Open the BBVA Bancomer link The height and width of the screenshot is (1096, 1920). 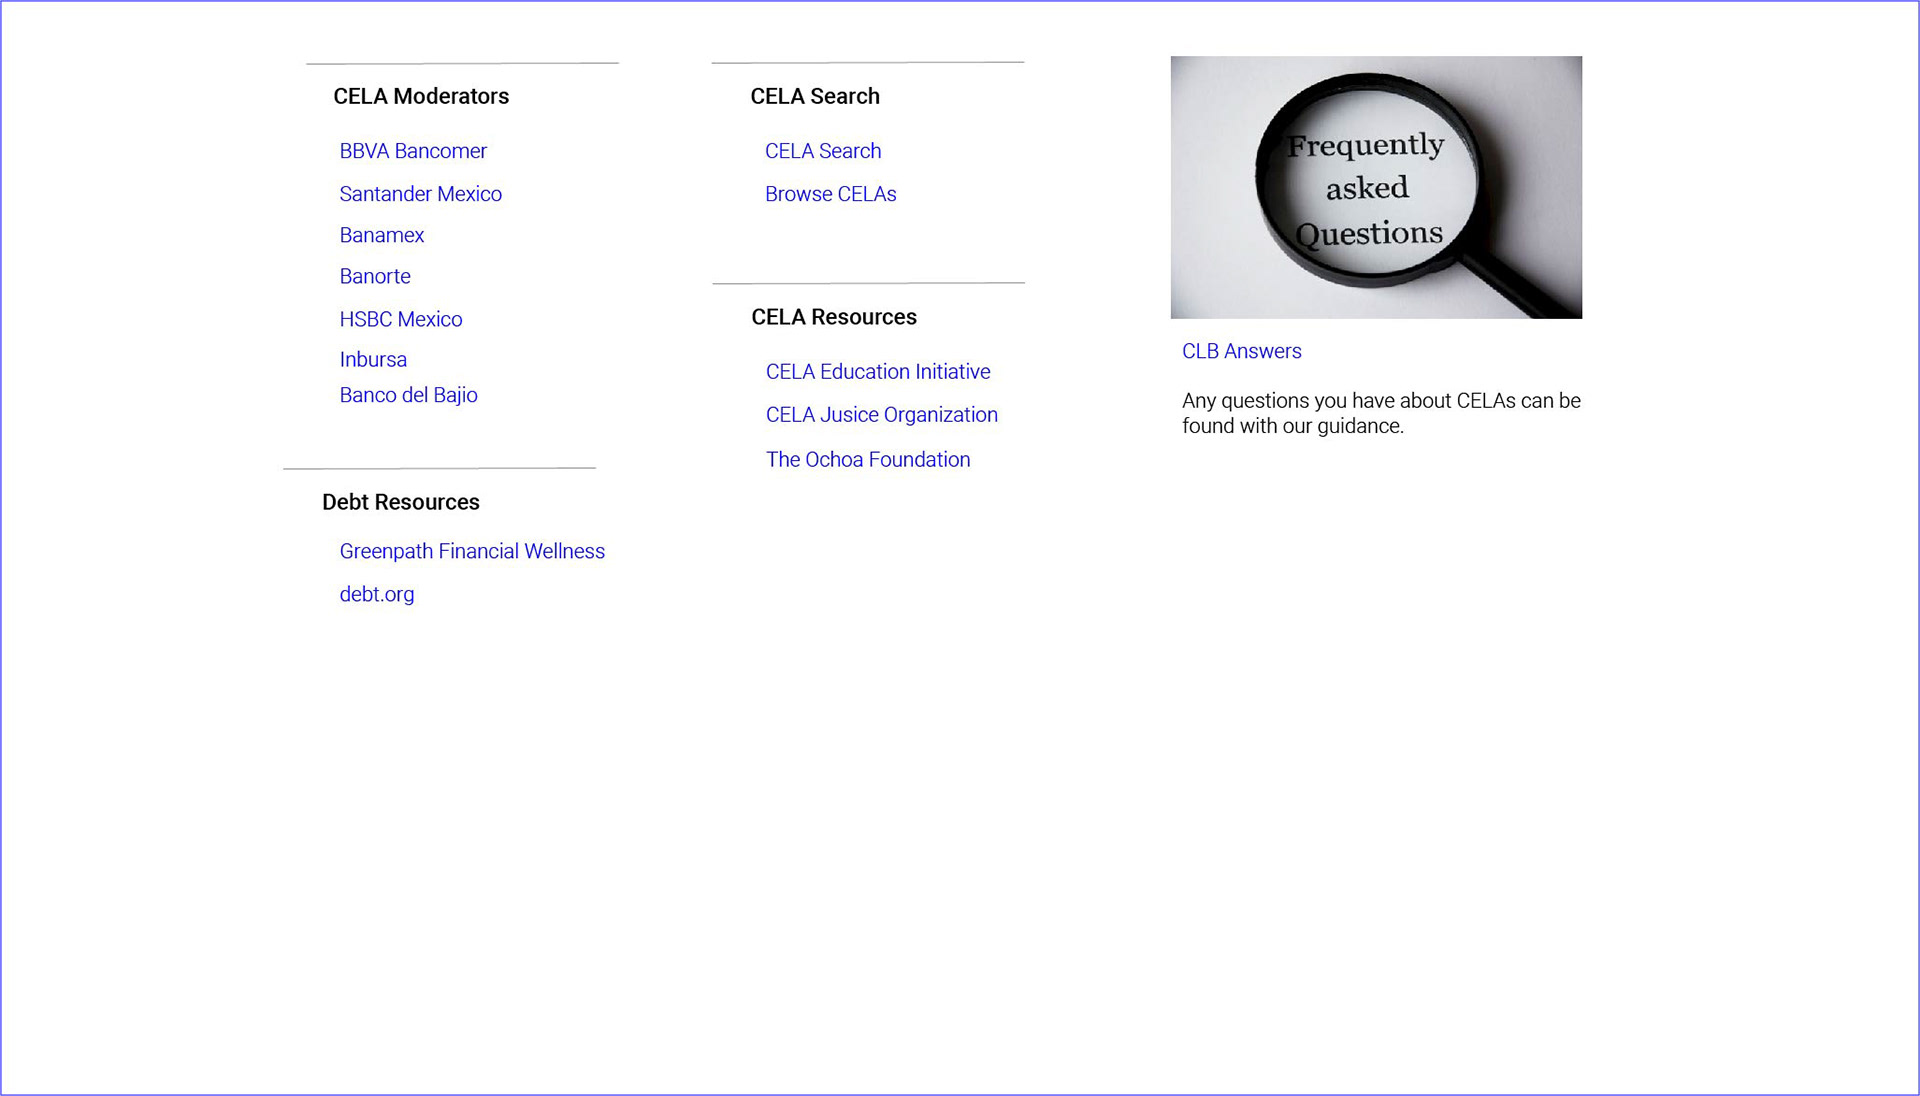coord(413,151)
